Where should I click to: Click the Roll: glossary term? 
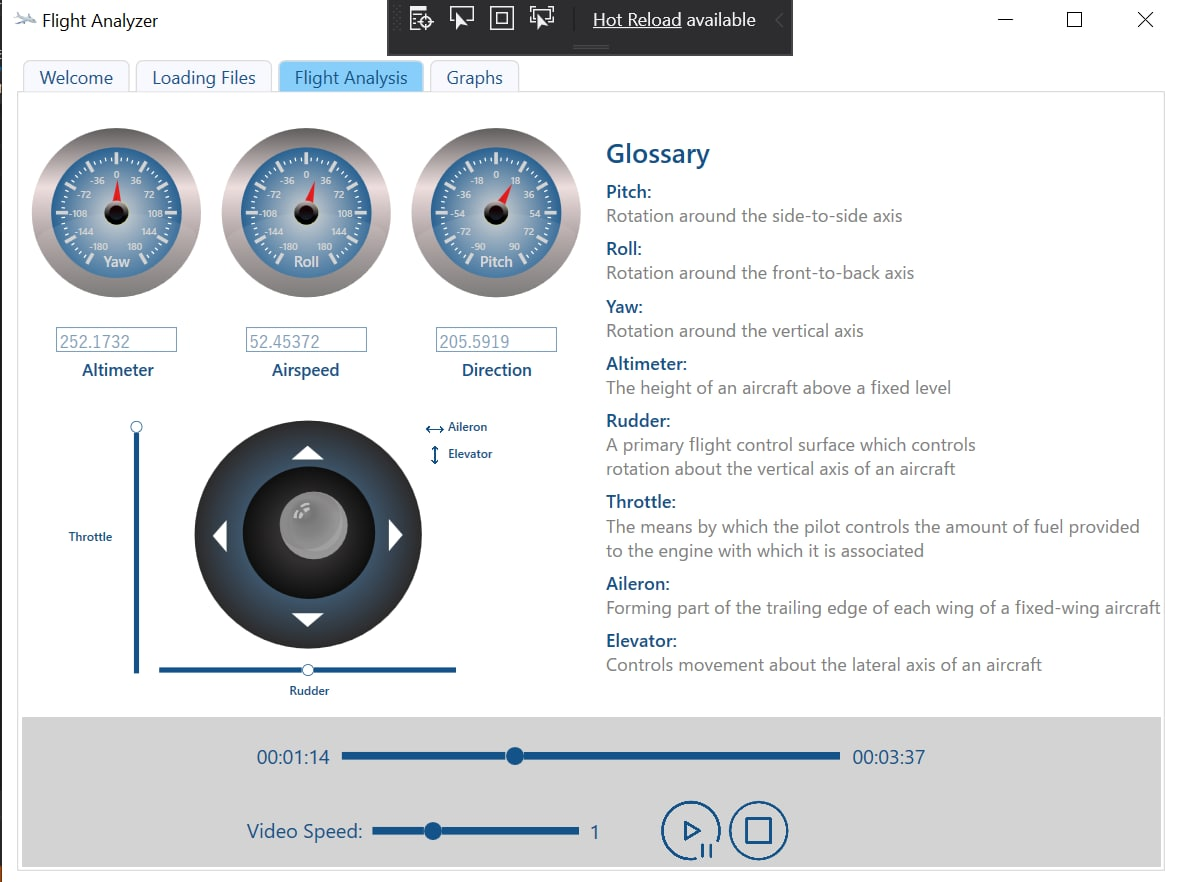(x=624, y=248)
